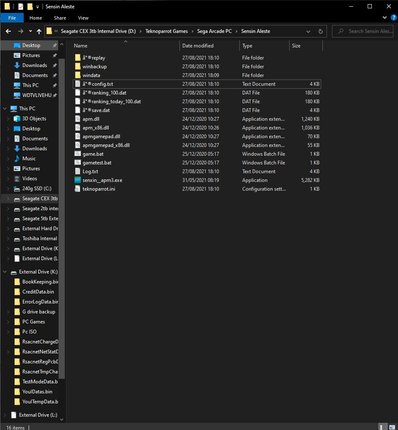Expand the PC Games sidebar folder
The image size is (398, 430).
[x=8, y=322]
